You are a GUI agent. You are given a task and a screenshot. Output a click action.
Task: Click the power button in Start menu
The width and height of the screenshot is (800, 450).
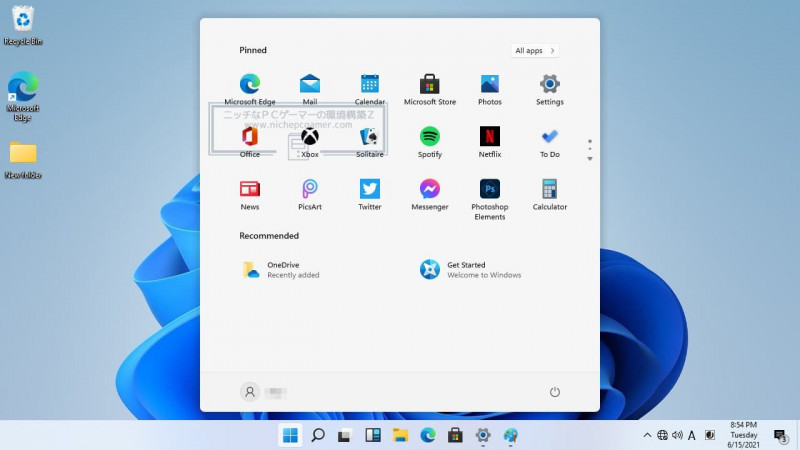(x=555, y=392)
